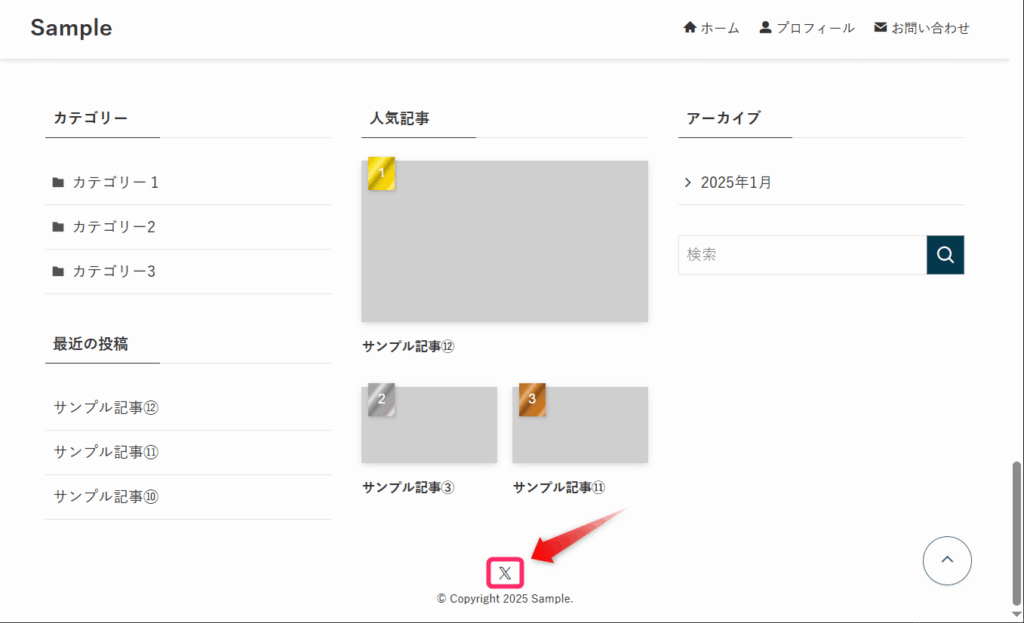1024x623 pixels.
Task: Click the scrollbar down arrow
Action: click(x=1016, y=615)
